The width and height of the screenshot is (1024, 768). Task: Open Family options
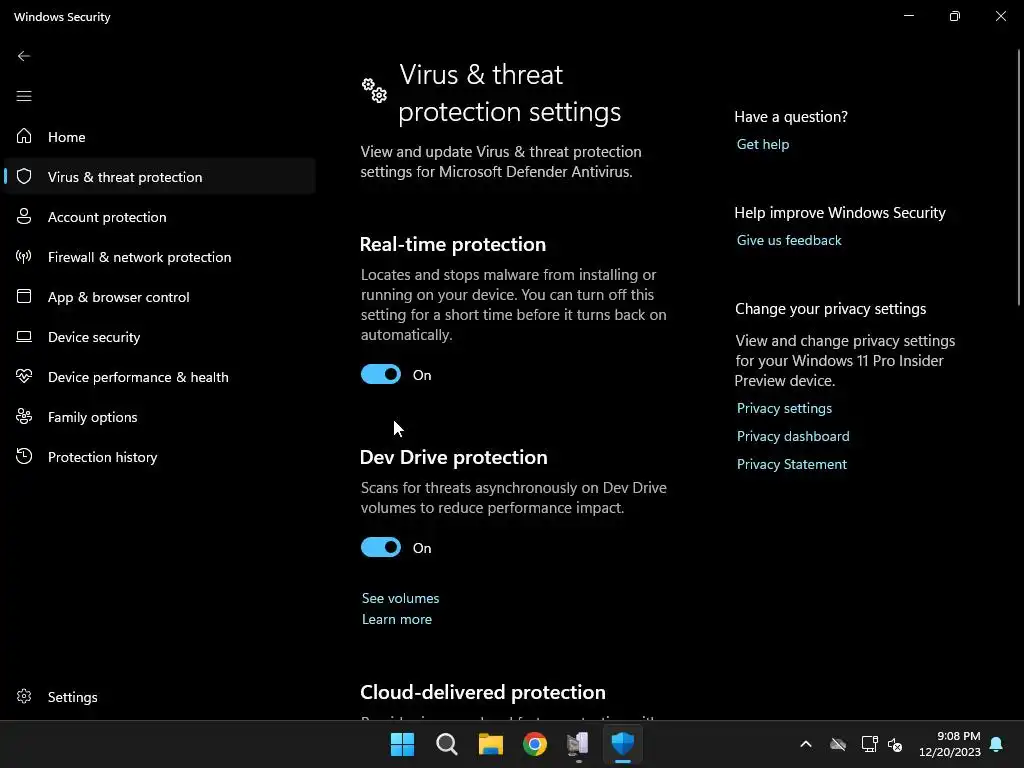pyautogui.click(x=159, y=417)
